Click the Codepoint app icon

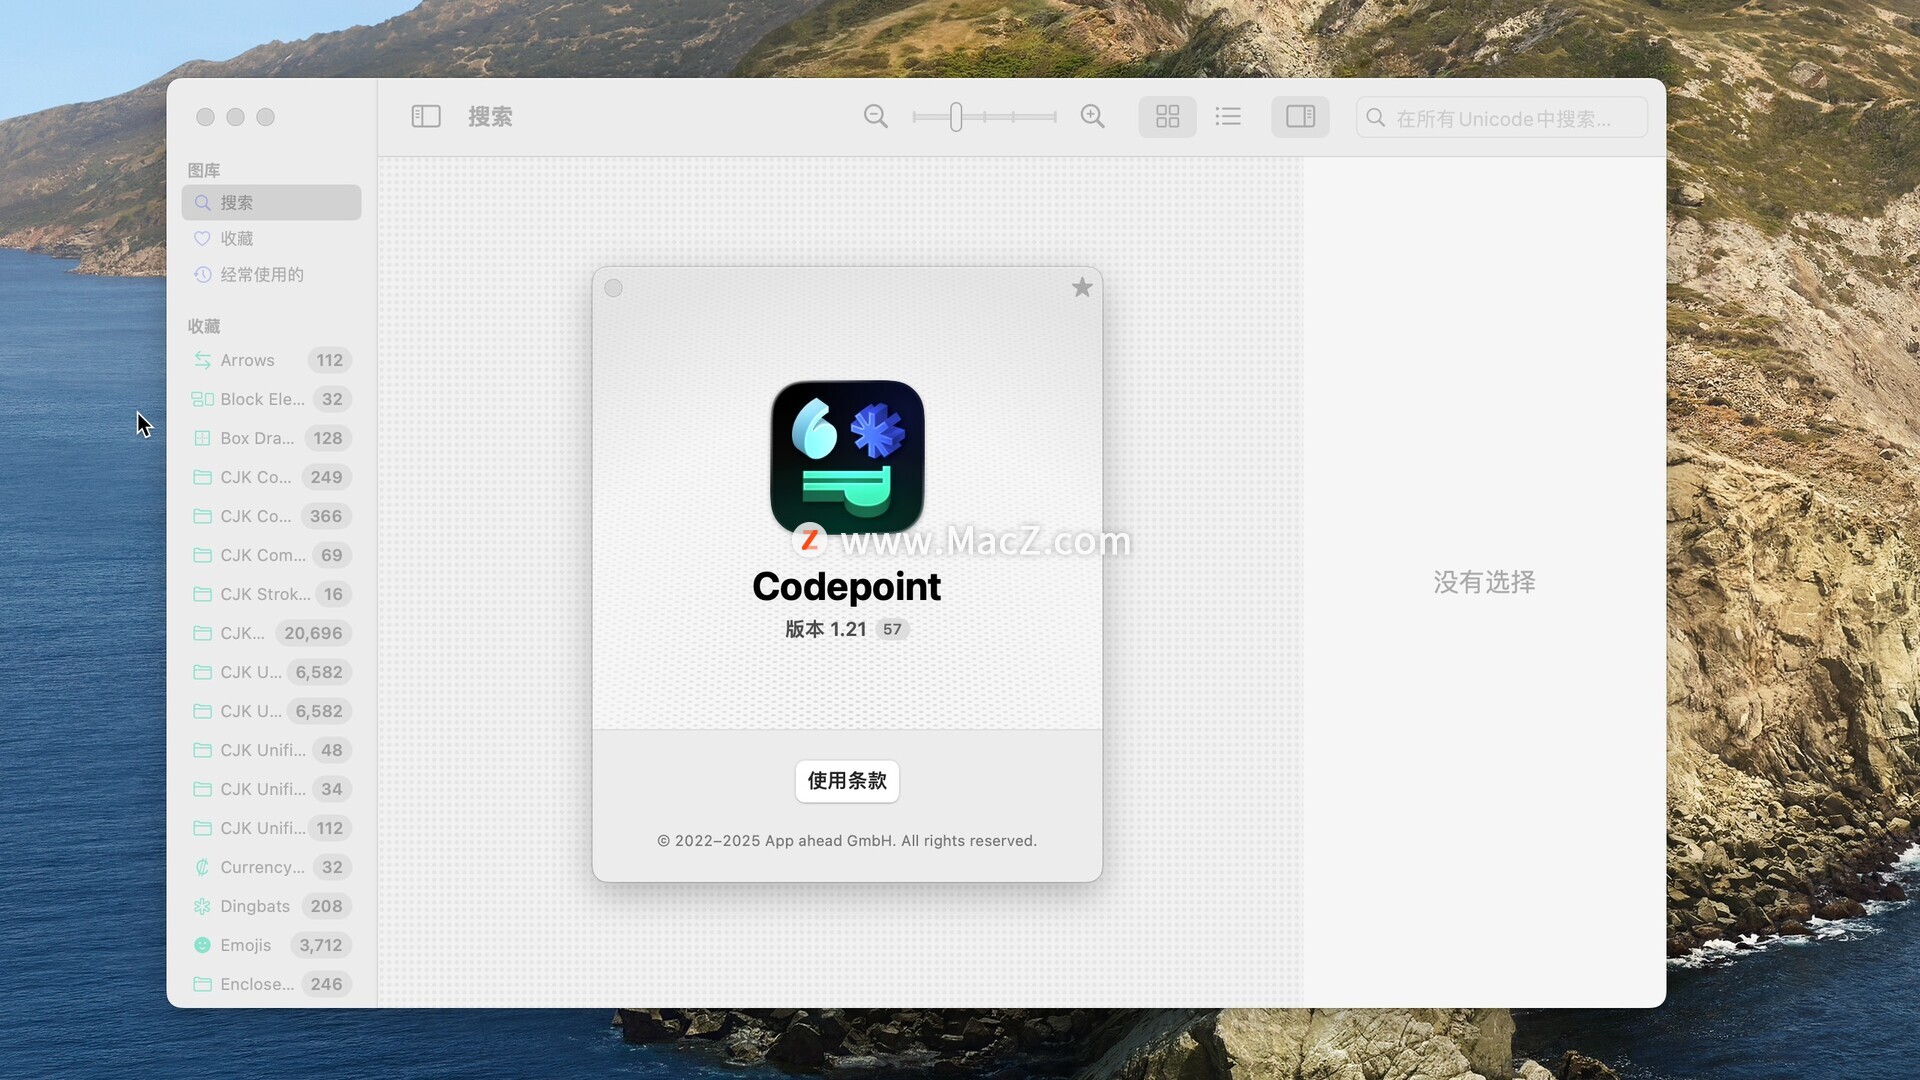pos(847,457)
